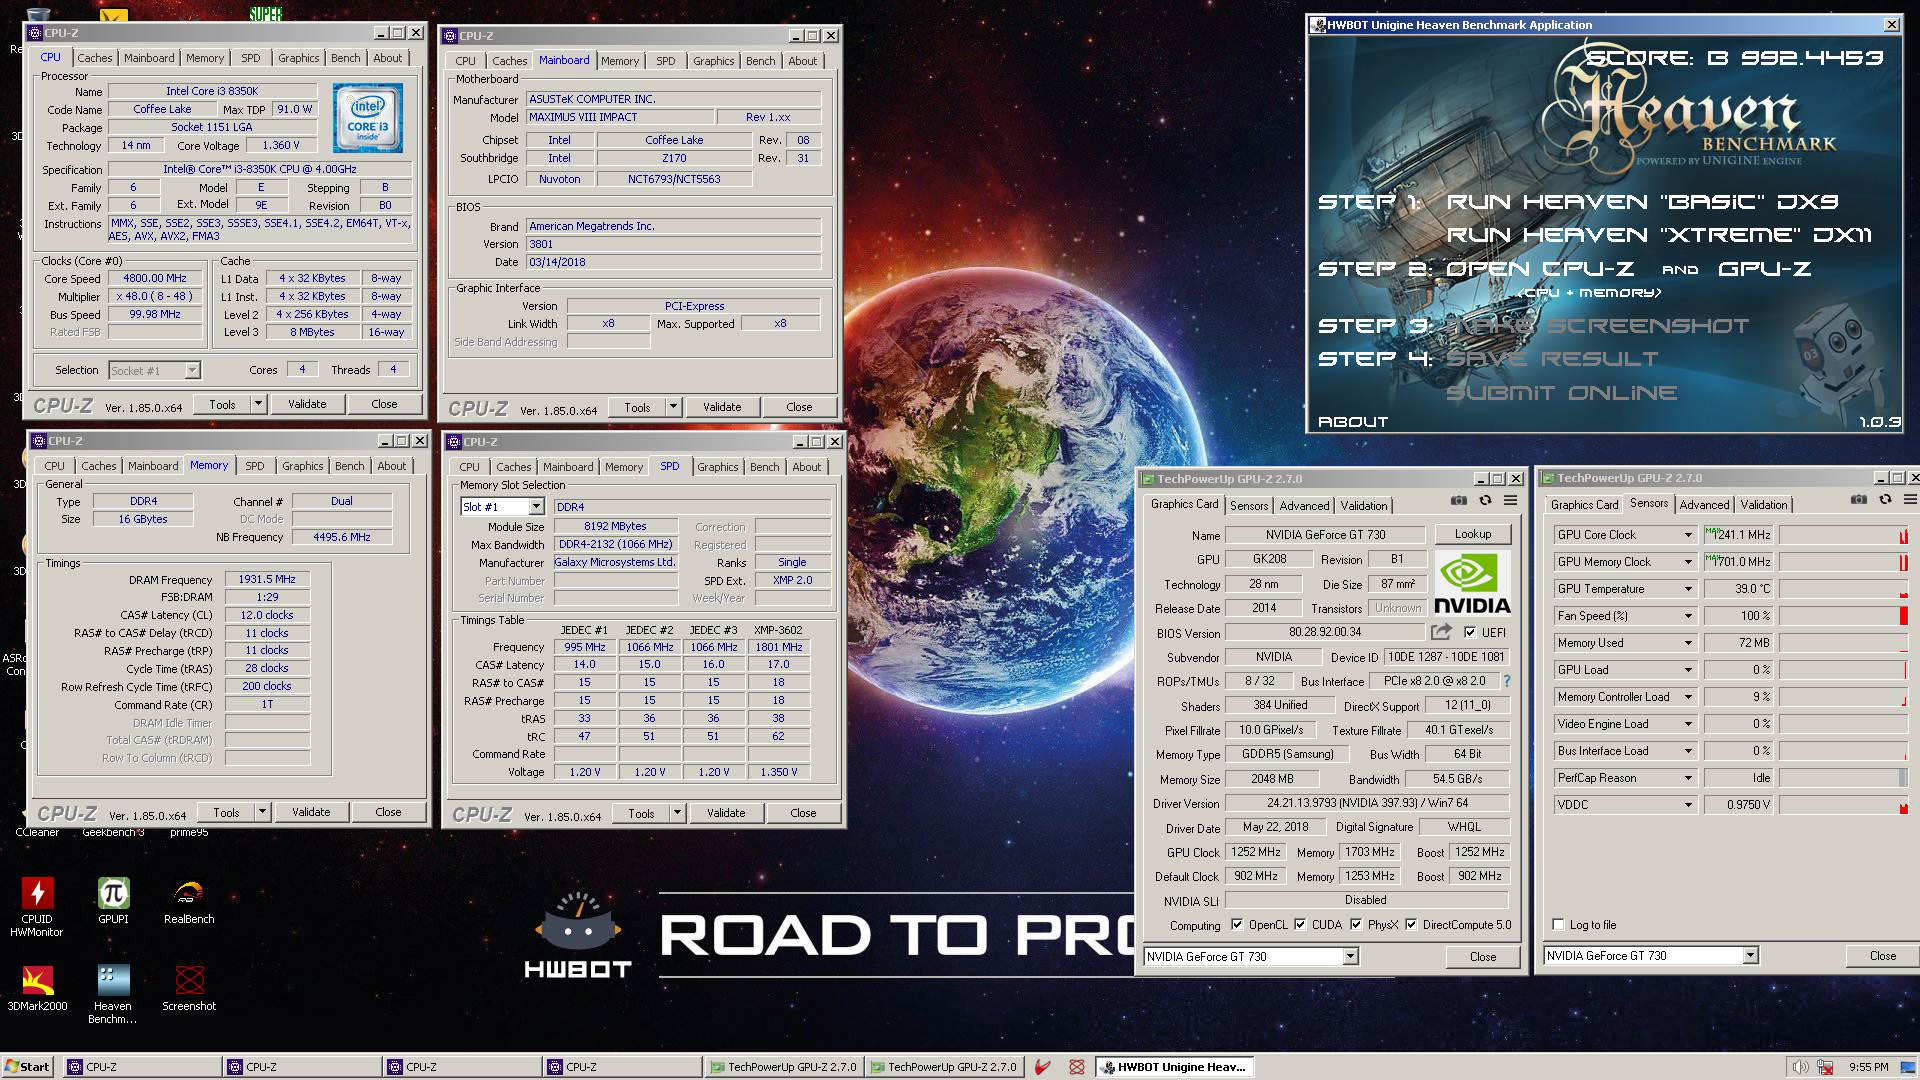1920x1080 pixels.
Task: Click Run Heaven "Basic" DX9
Action: tap(1642, 202)
